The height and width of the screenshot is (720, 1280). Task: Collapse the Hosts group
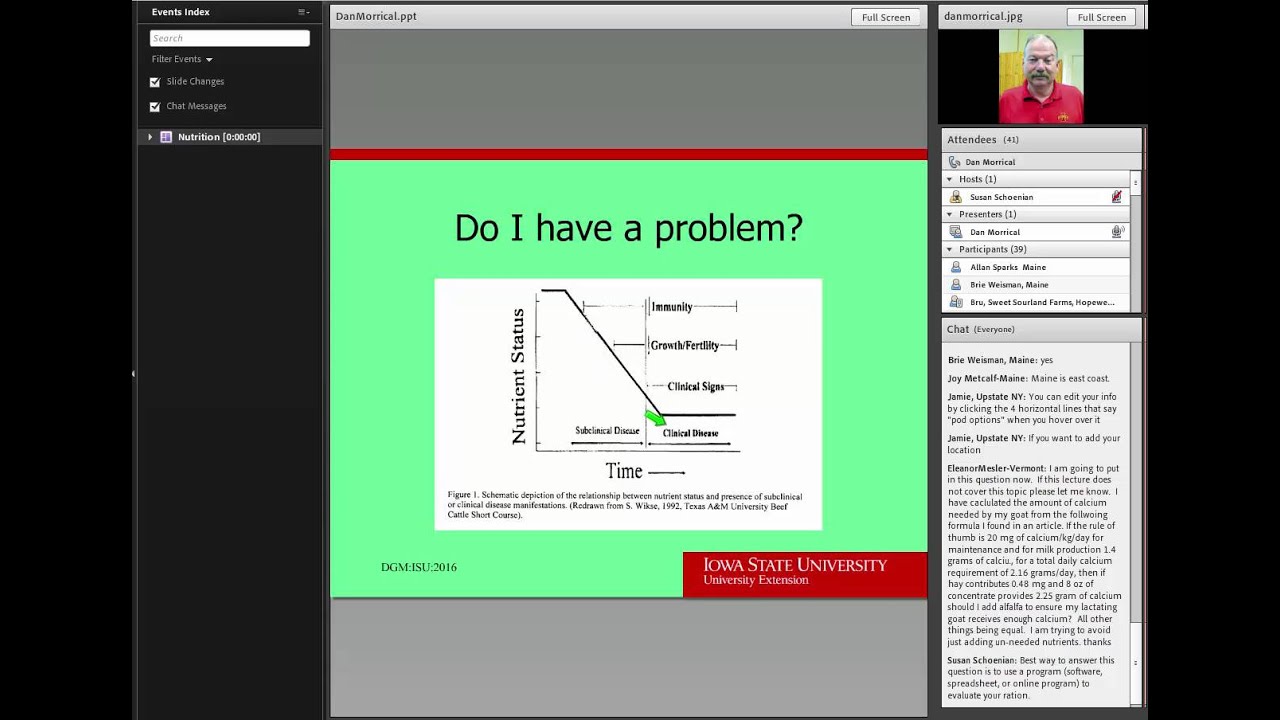(x=949, y=179)
